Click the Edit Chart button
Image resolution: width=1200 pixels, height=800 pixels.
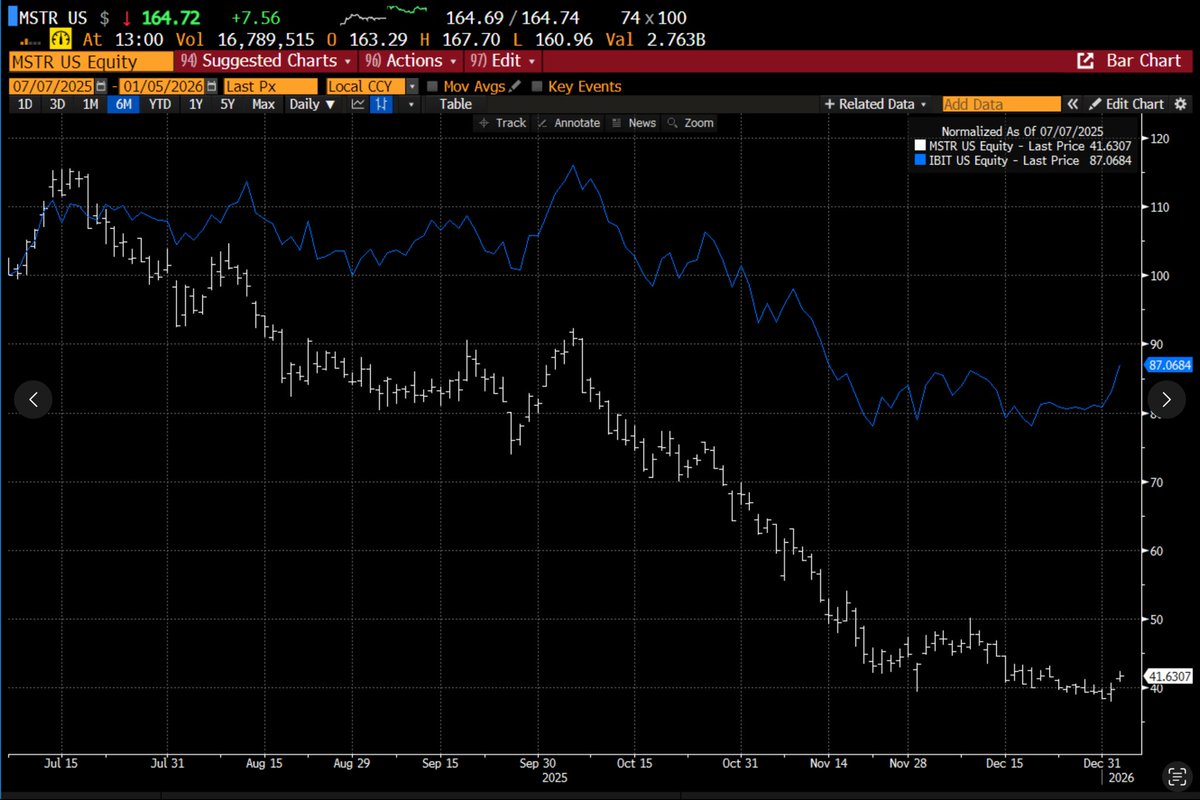(x=1126, y=104)
